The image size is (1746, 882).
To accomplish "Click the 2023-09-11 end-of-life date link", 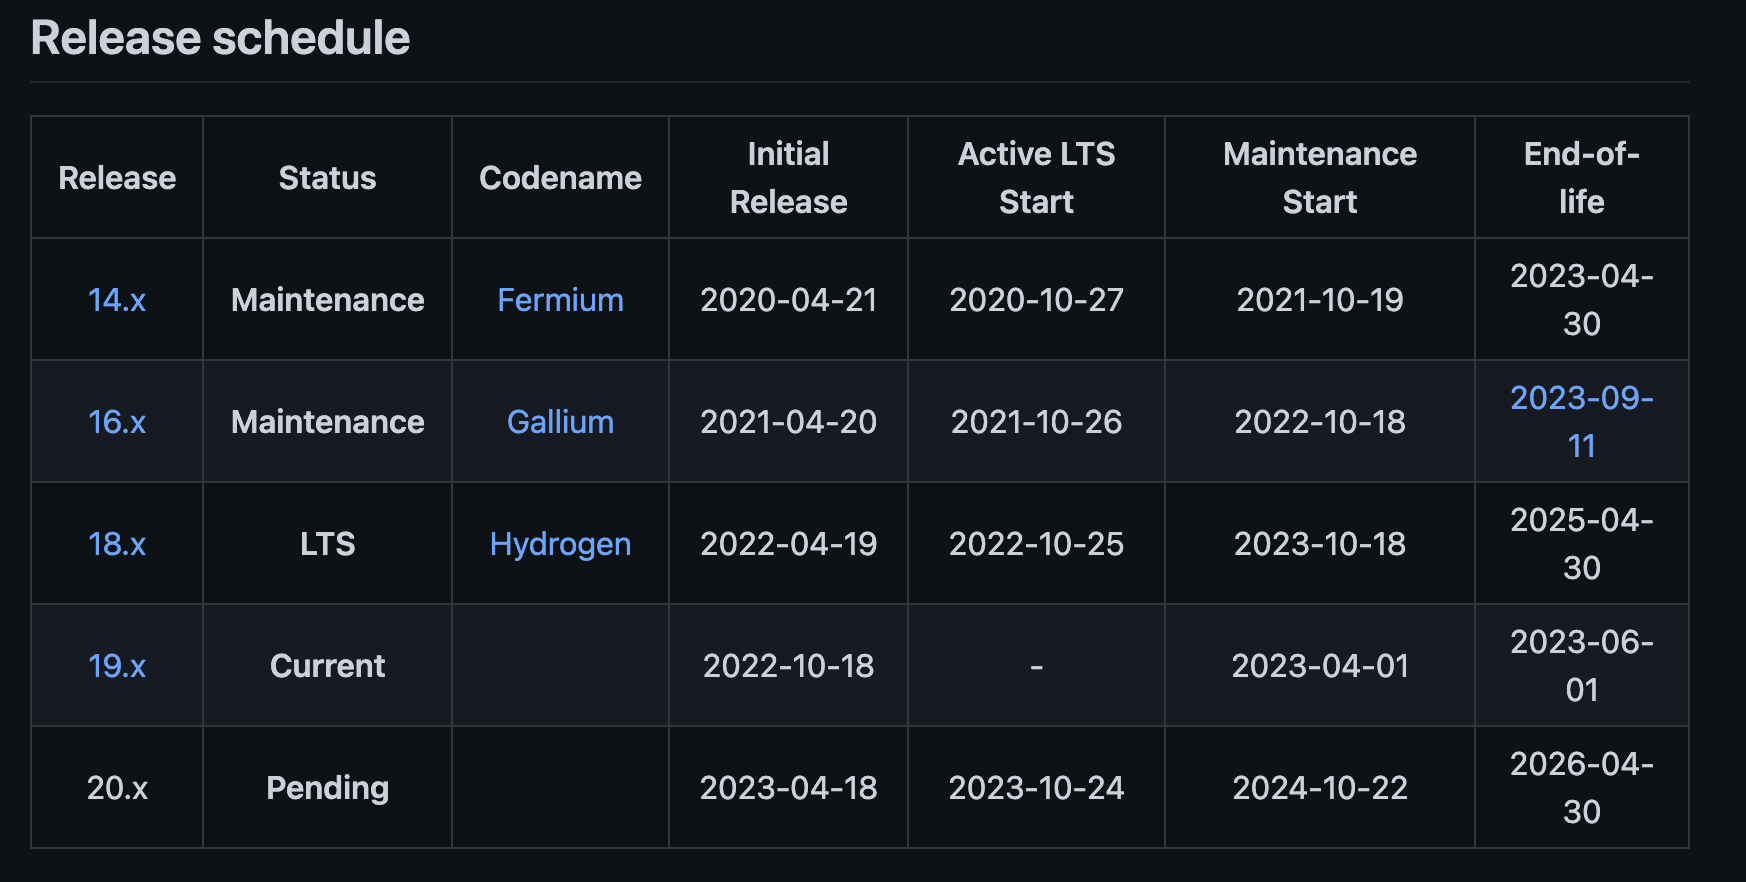I will coord(1581,421).
